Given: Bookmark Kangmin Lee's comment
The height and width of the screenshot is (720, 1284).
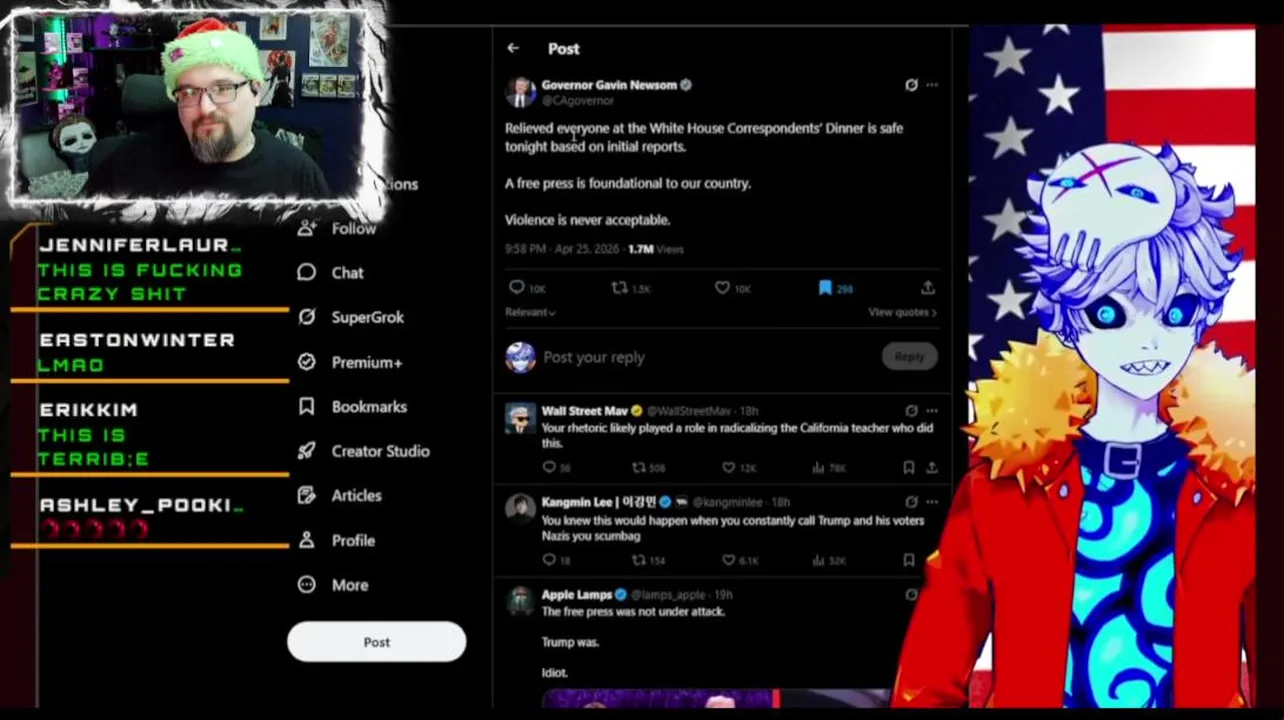Looking at the screenshot, I should (908, 560).
